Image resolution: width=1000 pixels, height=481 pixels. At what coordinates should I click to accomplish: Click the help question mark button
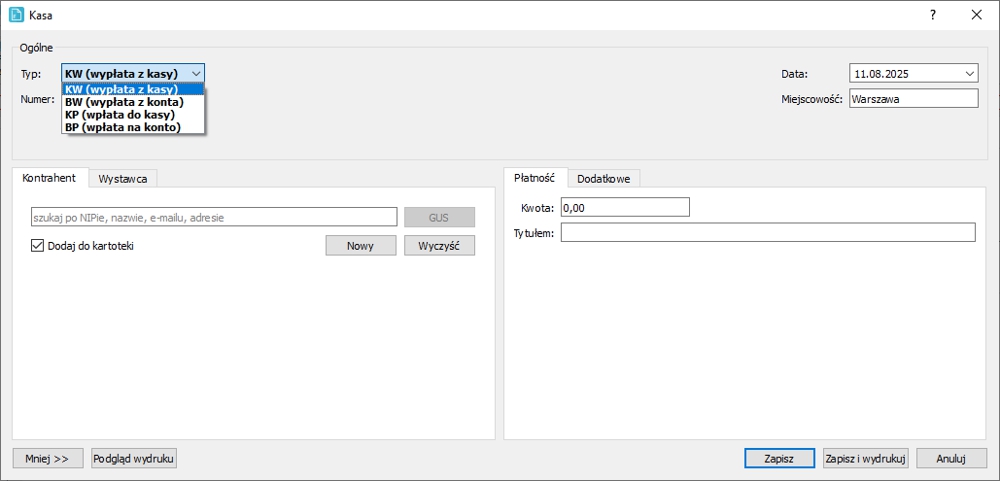(932, 15)
